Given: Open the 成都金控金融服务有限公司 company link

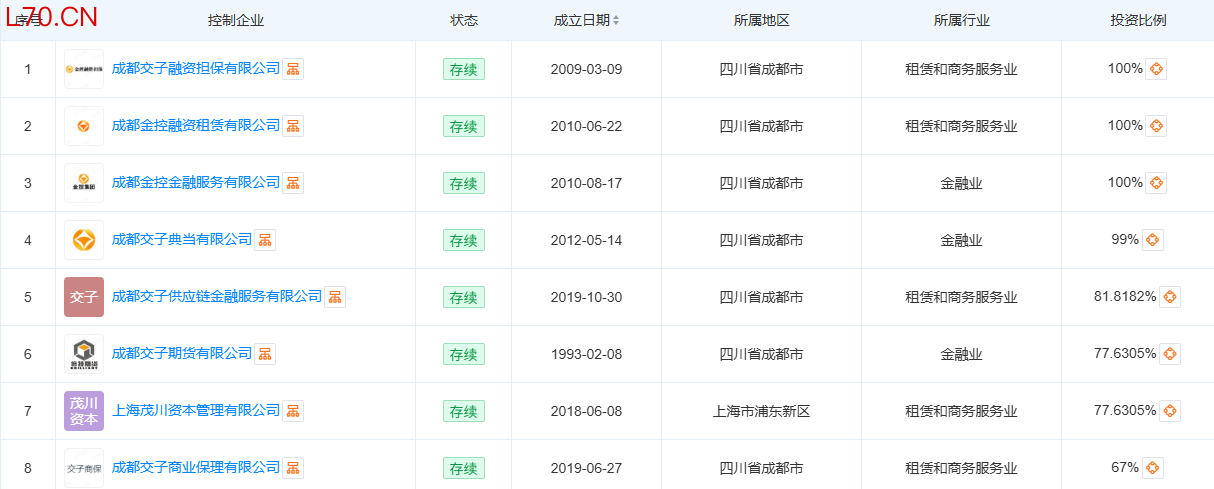Looking at the screenshot, I should coord(196,183).
